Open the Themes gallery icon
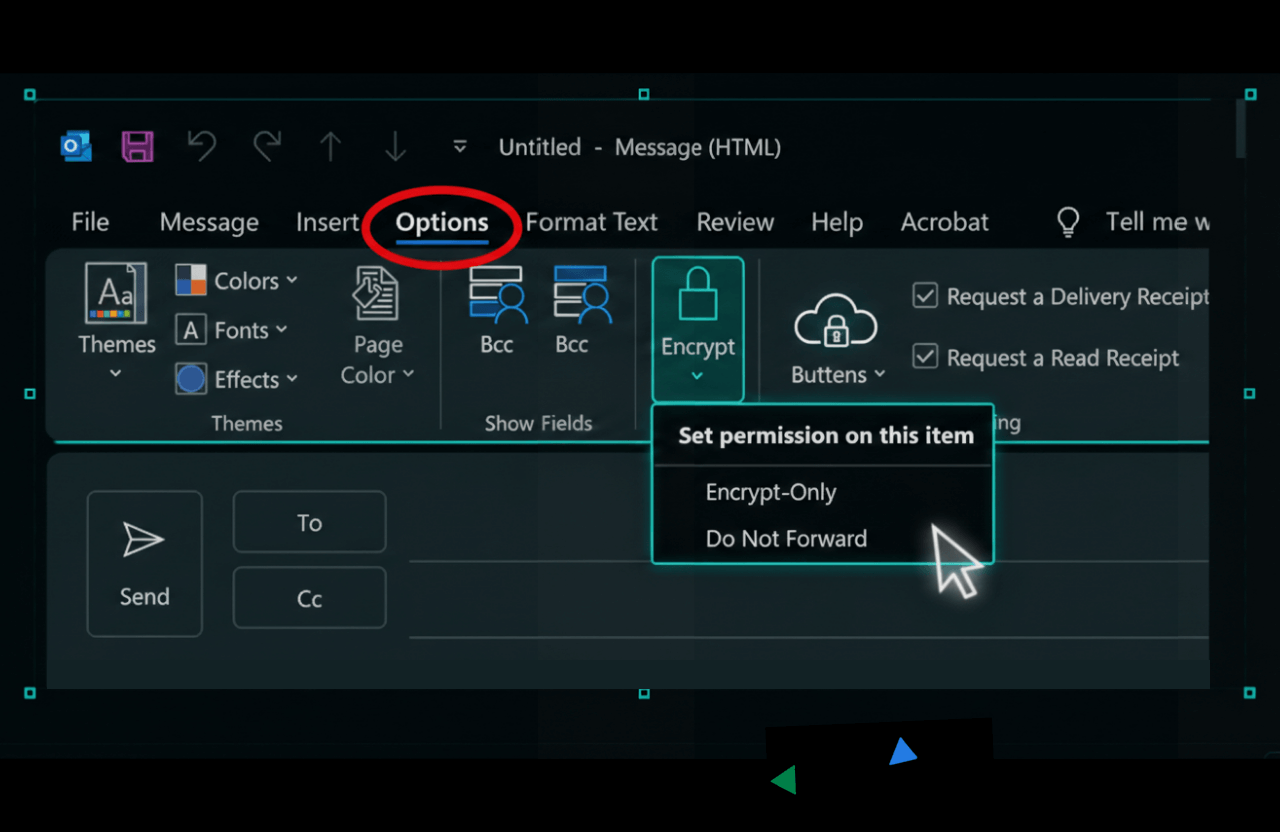This screenshot has width=1280, height=832. [115, 293]
